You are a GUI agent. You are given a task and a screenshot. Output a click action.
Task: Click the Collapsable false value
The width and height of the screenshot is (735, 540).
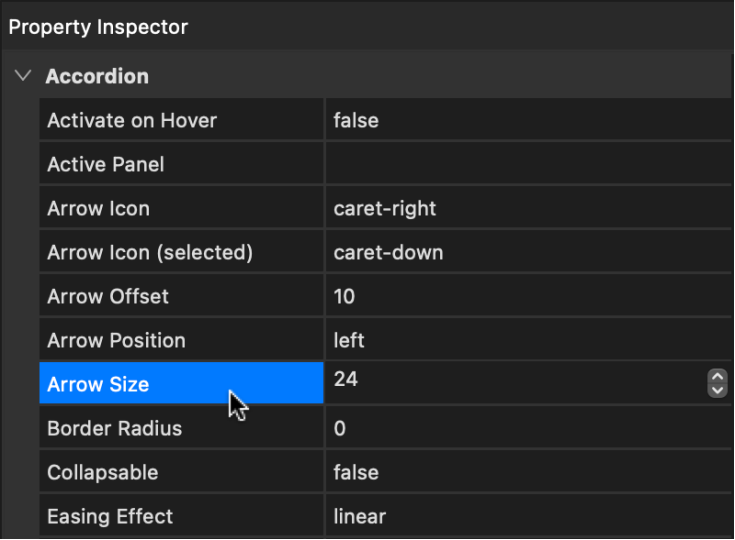356,473
